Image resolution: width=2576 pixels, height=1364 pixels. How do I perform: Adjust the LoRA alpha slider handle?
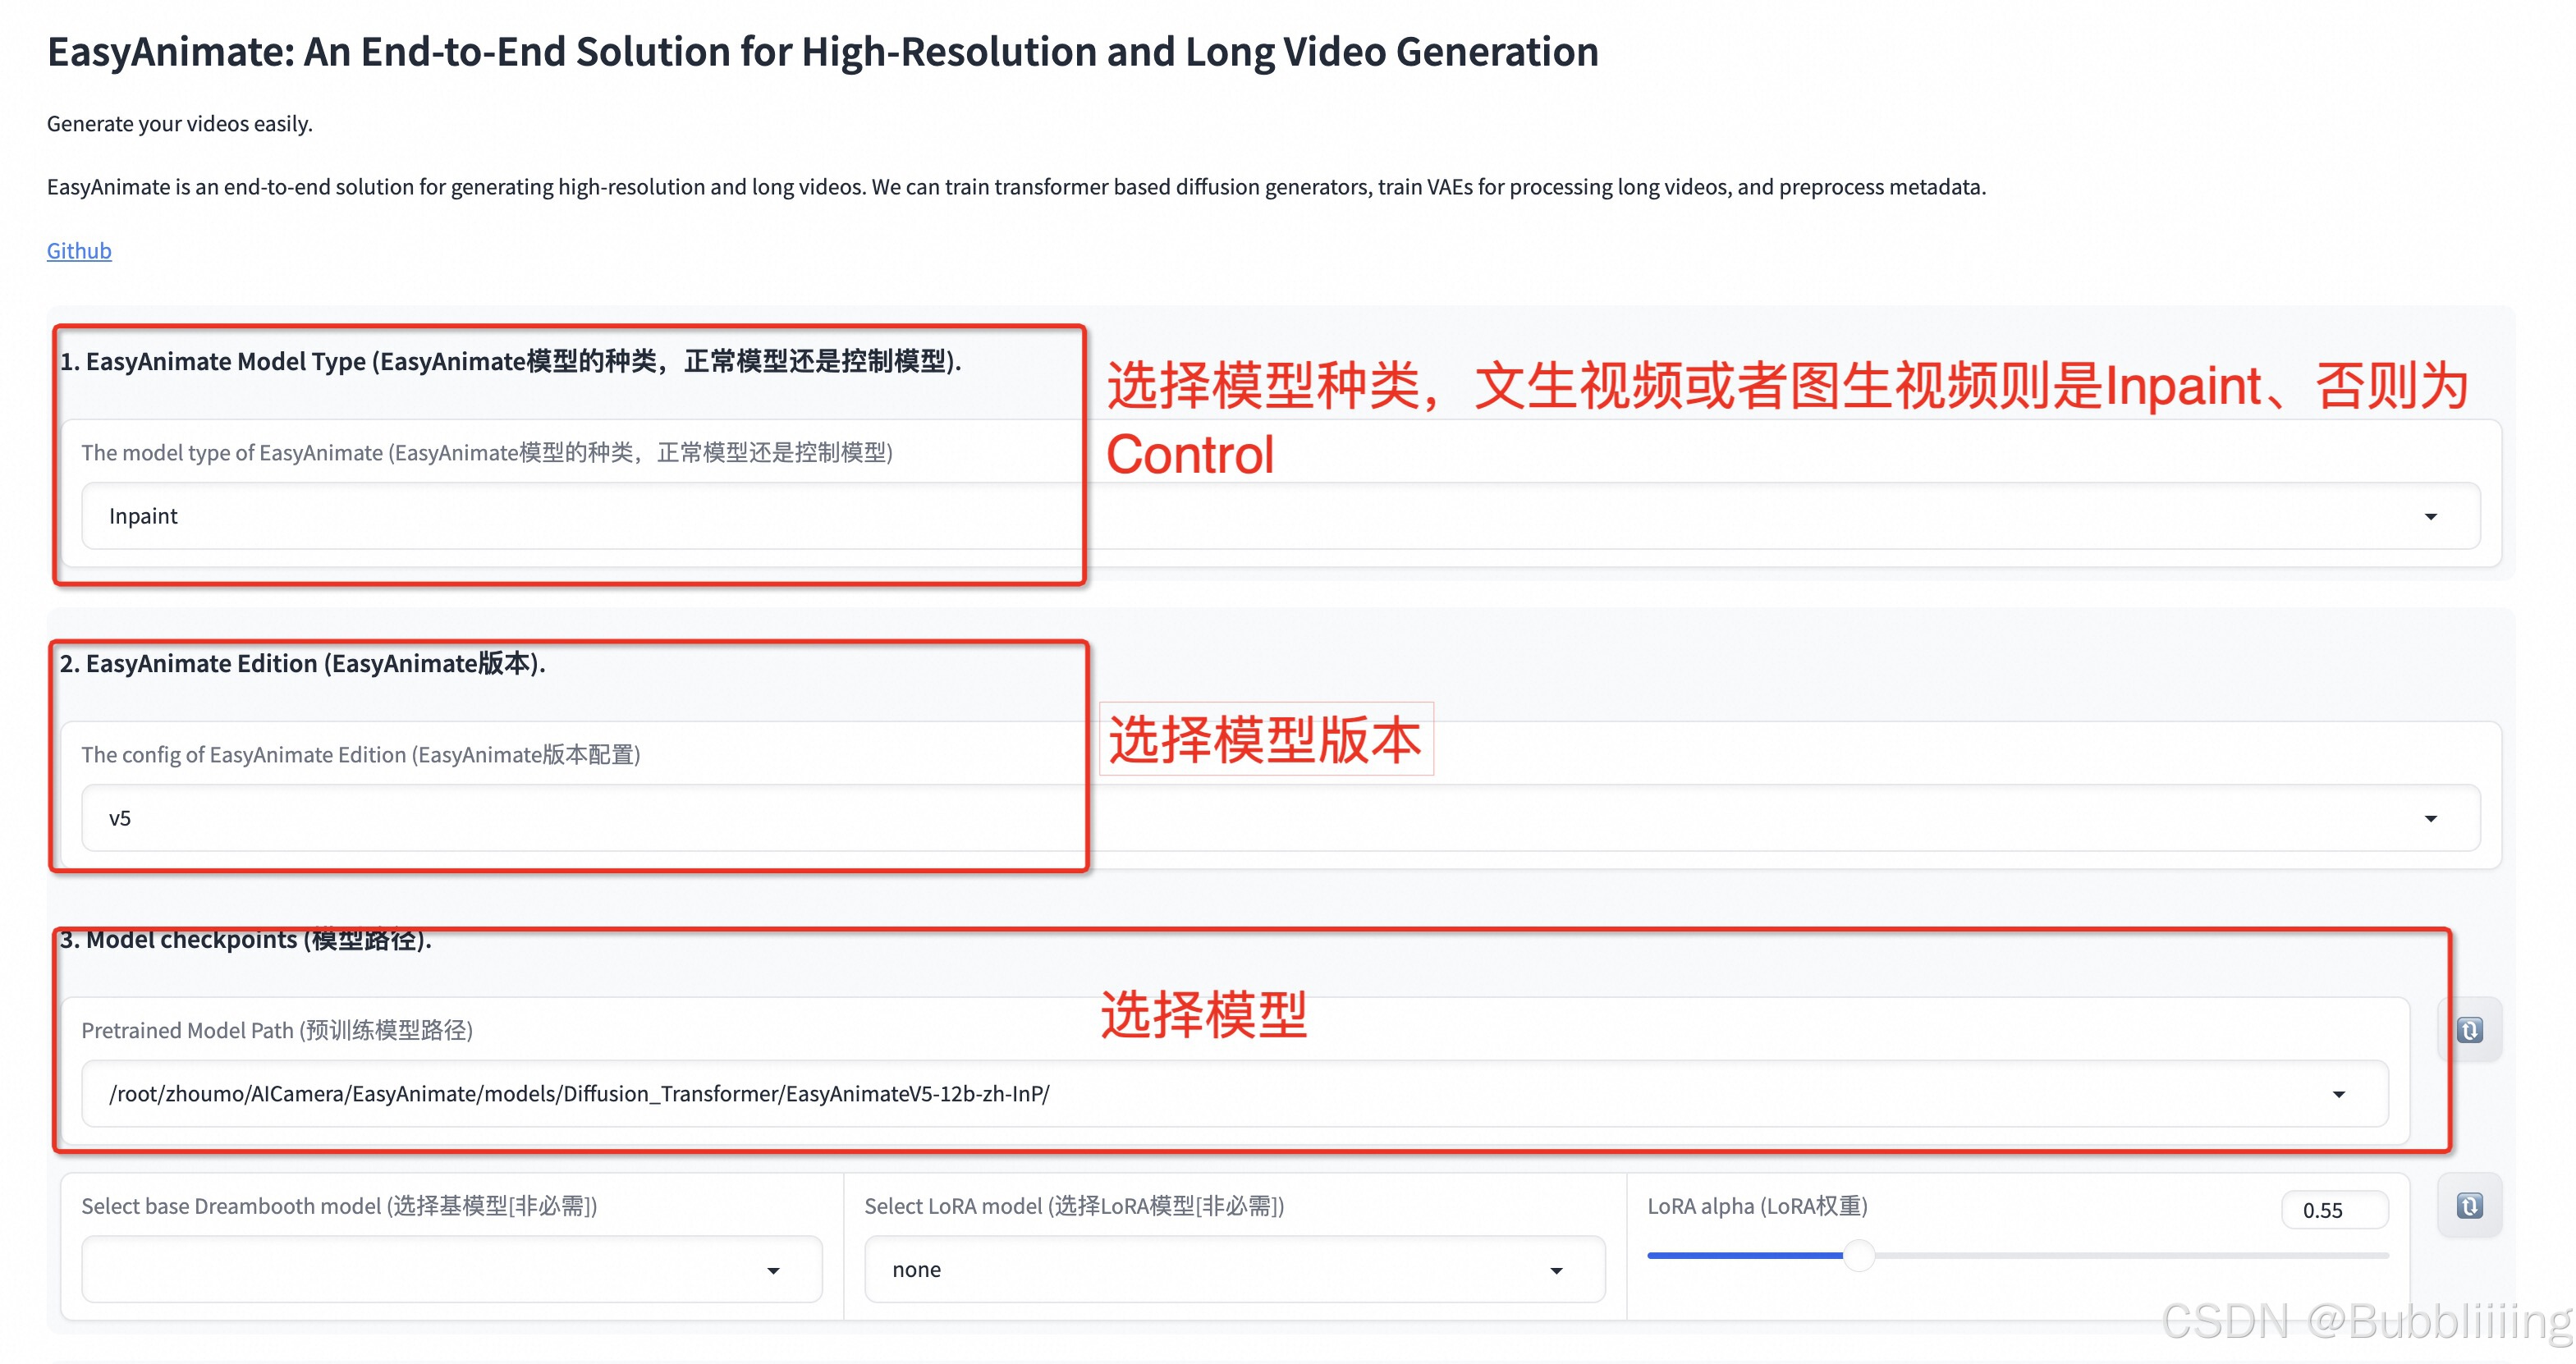point(1859,1255)
